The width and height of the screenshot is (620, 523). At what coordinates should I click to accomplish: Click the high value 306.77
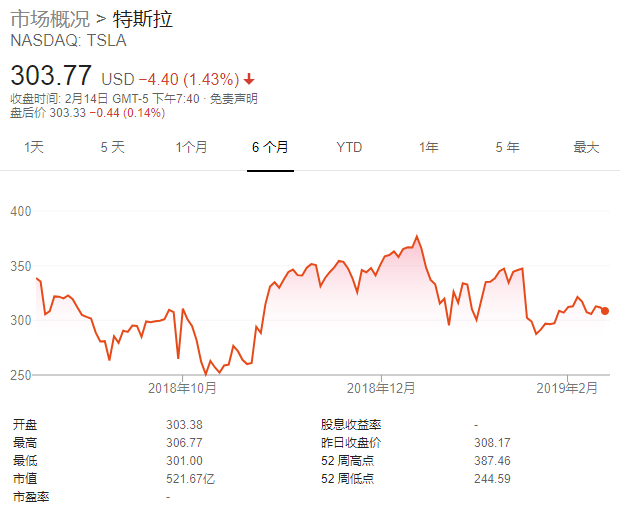tap(184, 443)
